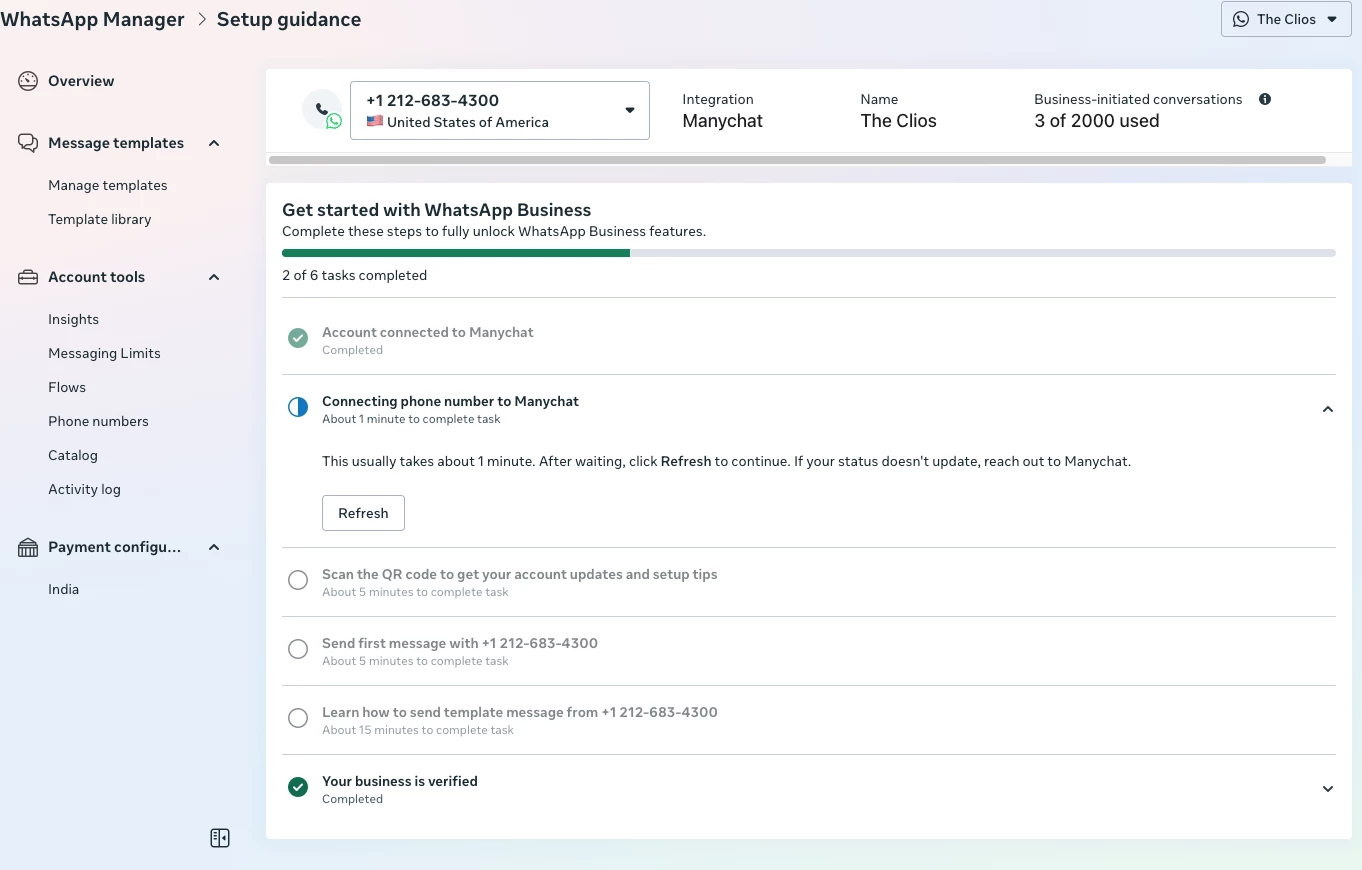This screenshot has width=1362, height=870.
Task: Click the Payment configuration bank icon
Action: 28,547
